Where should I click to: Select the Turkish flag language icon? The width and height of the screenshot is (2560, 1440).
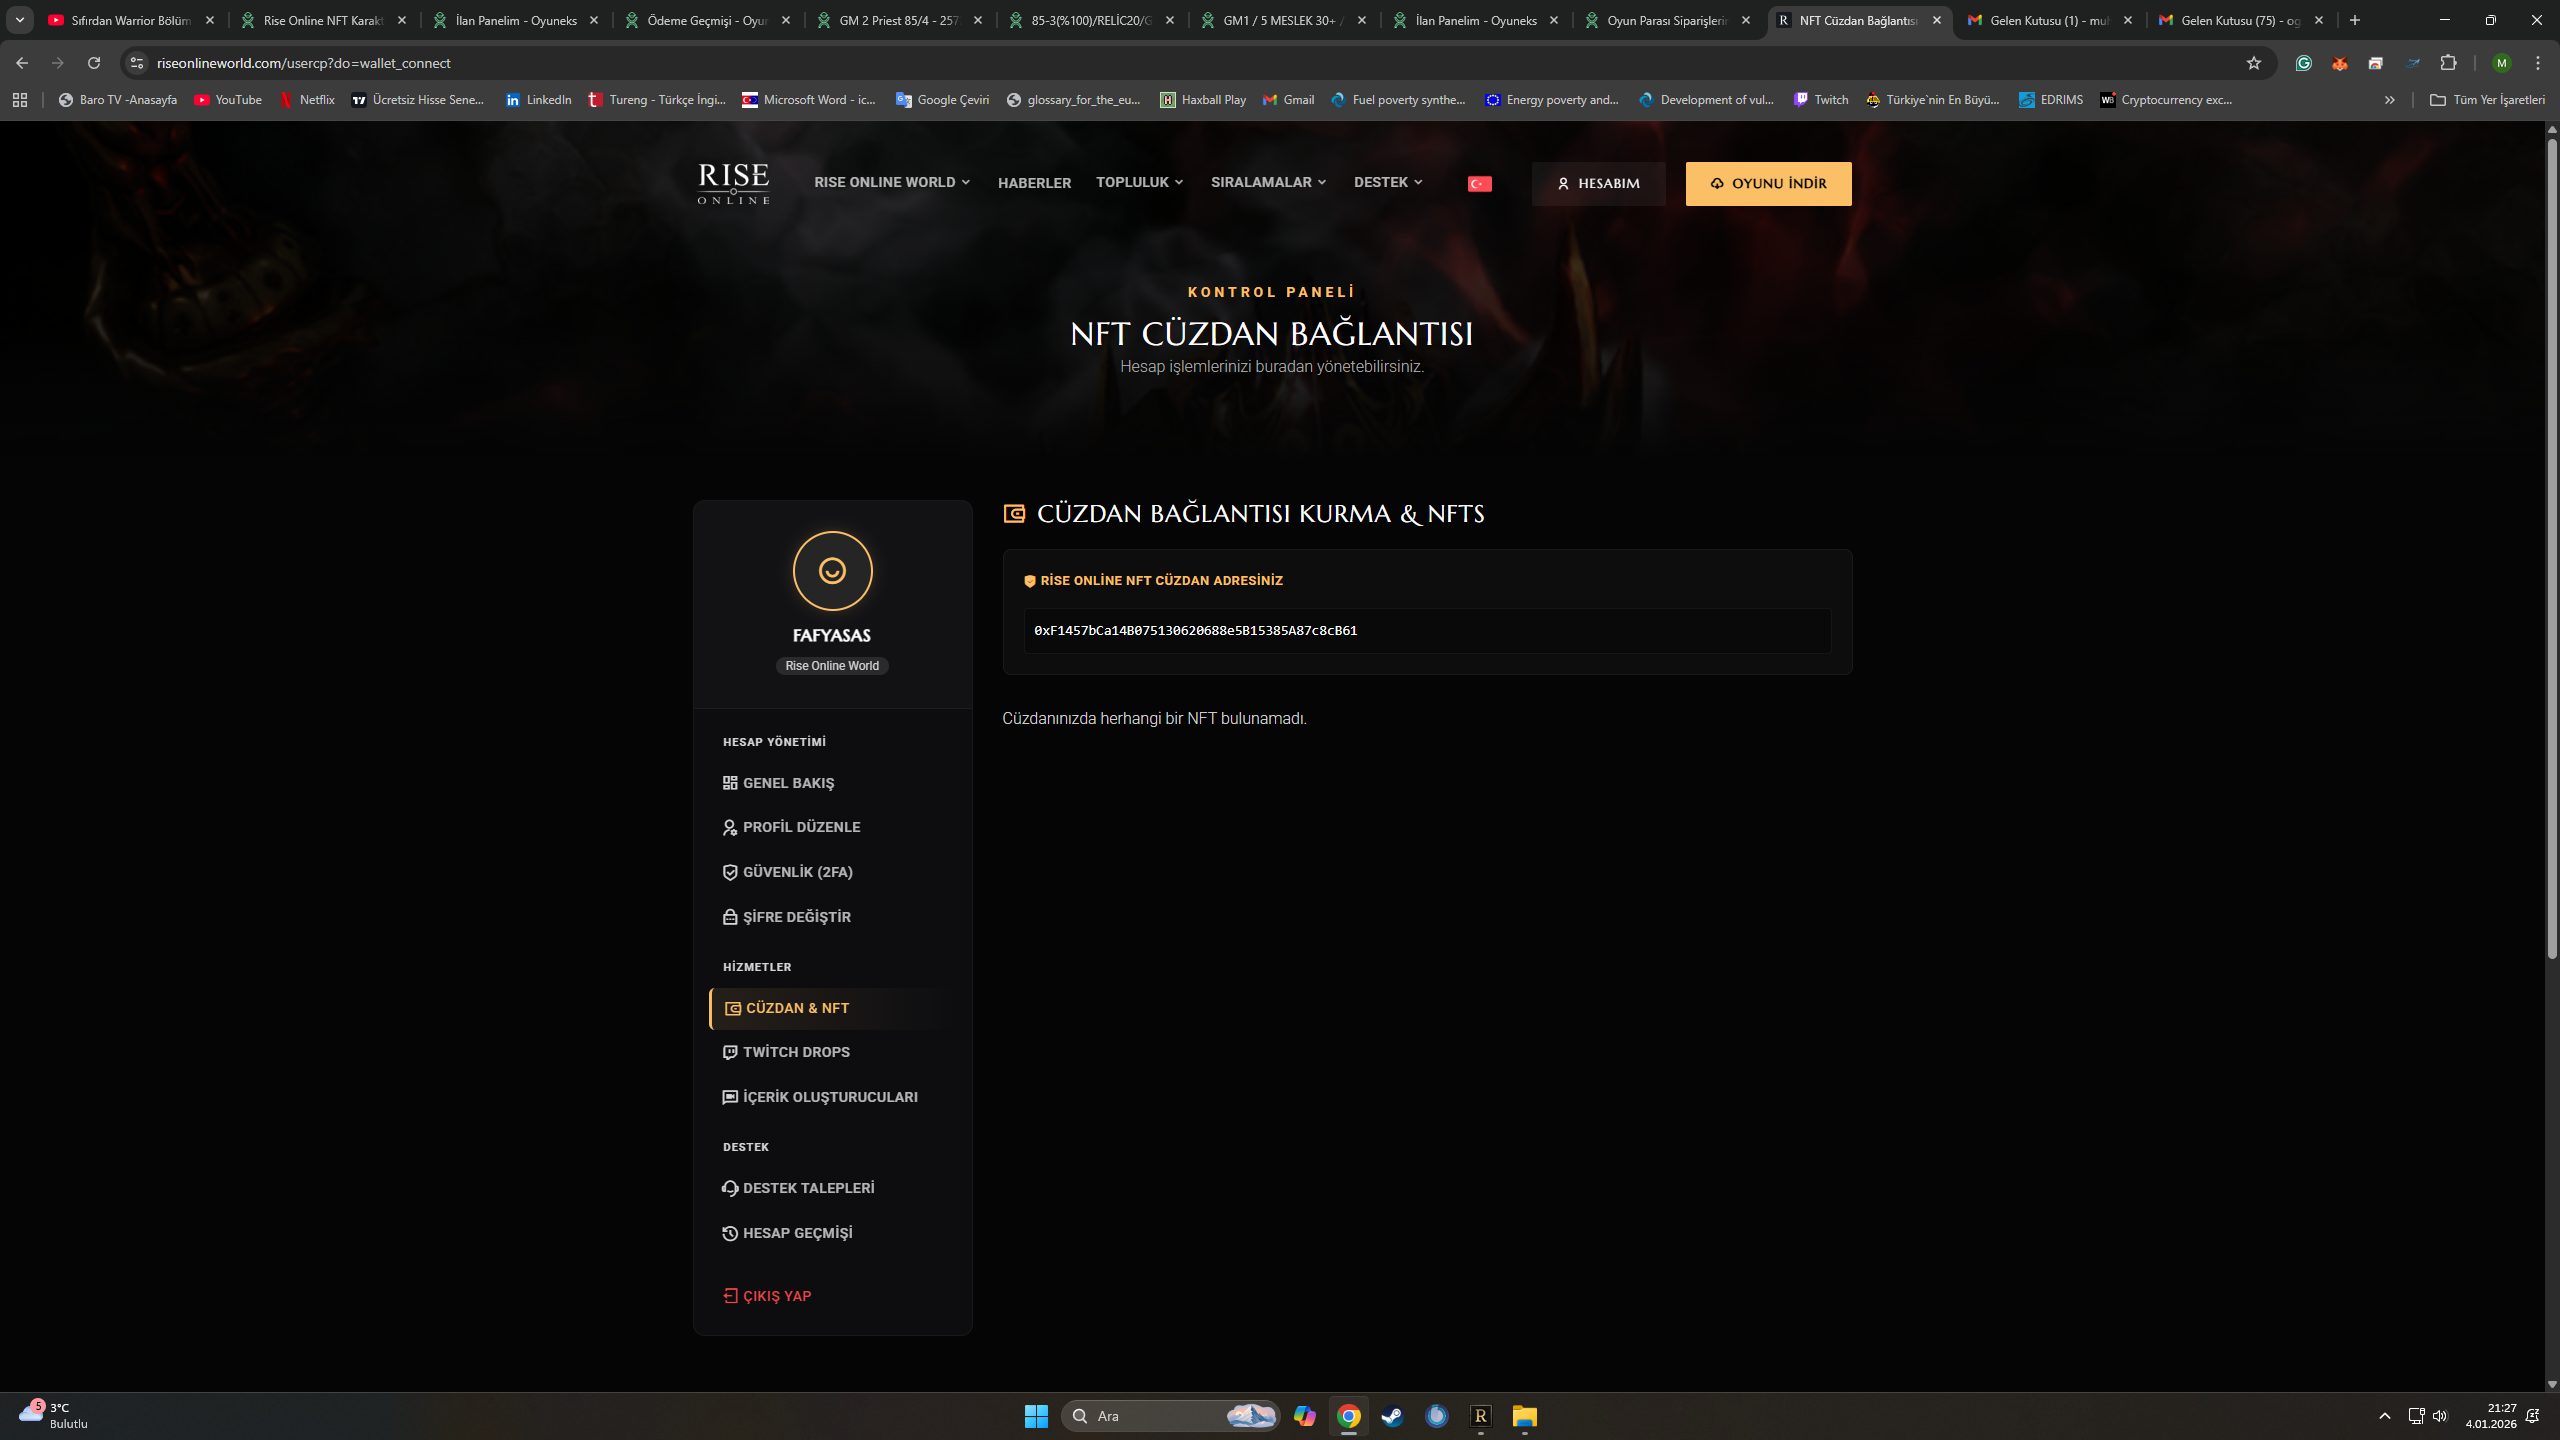coord(1479,184)
